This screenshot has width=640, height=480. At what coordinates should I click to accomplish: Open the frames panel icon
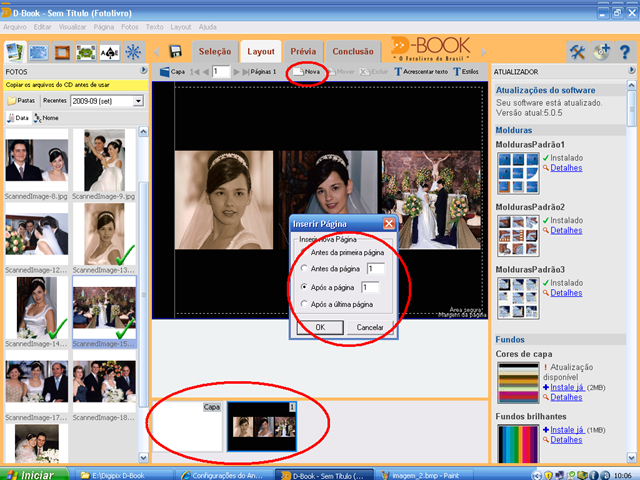[x=62, y=52]
